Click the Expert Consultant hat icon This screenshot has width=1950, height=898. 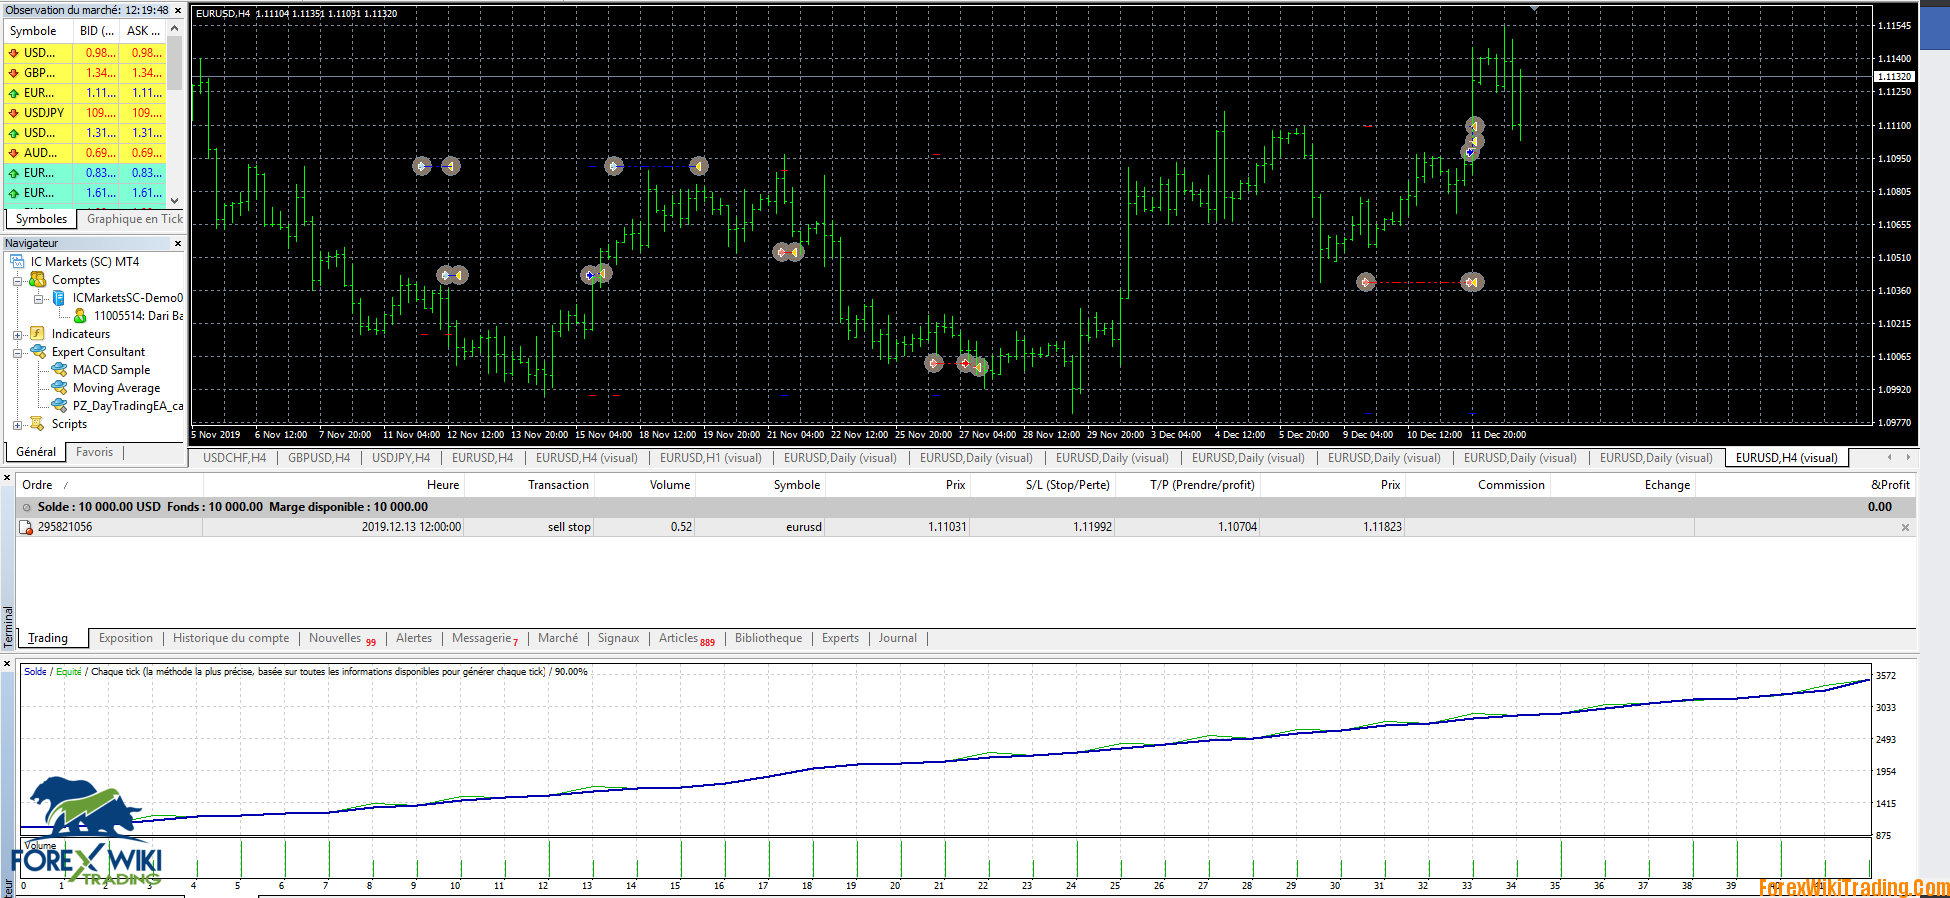38,352
